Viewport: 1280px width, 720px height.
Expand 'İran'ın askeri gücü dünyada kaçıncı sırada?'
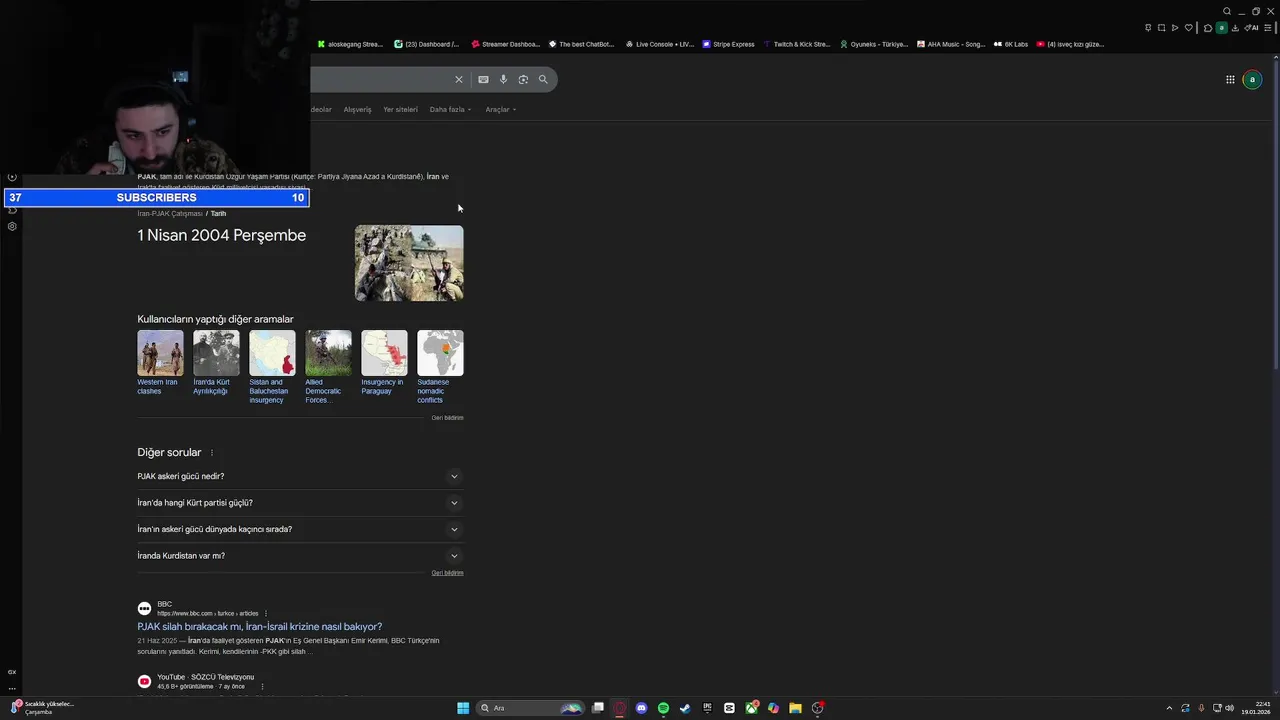coord(300,529)
